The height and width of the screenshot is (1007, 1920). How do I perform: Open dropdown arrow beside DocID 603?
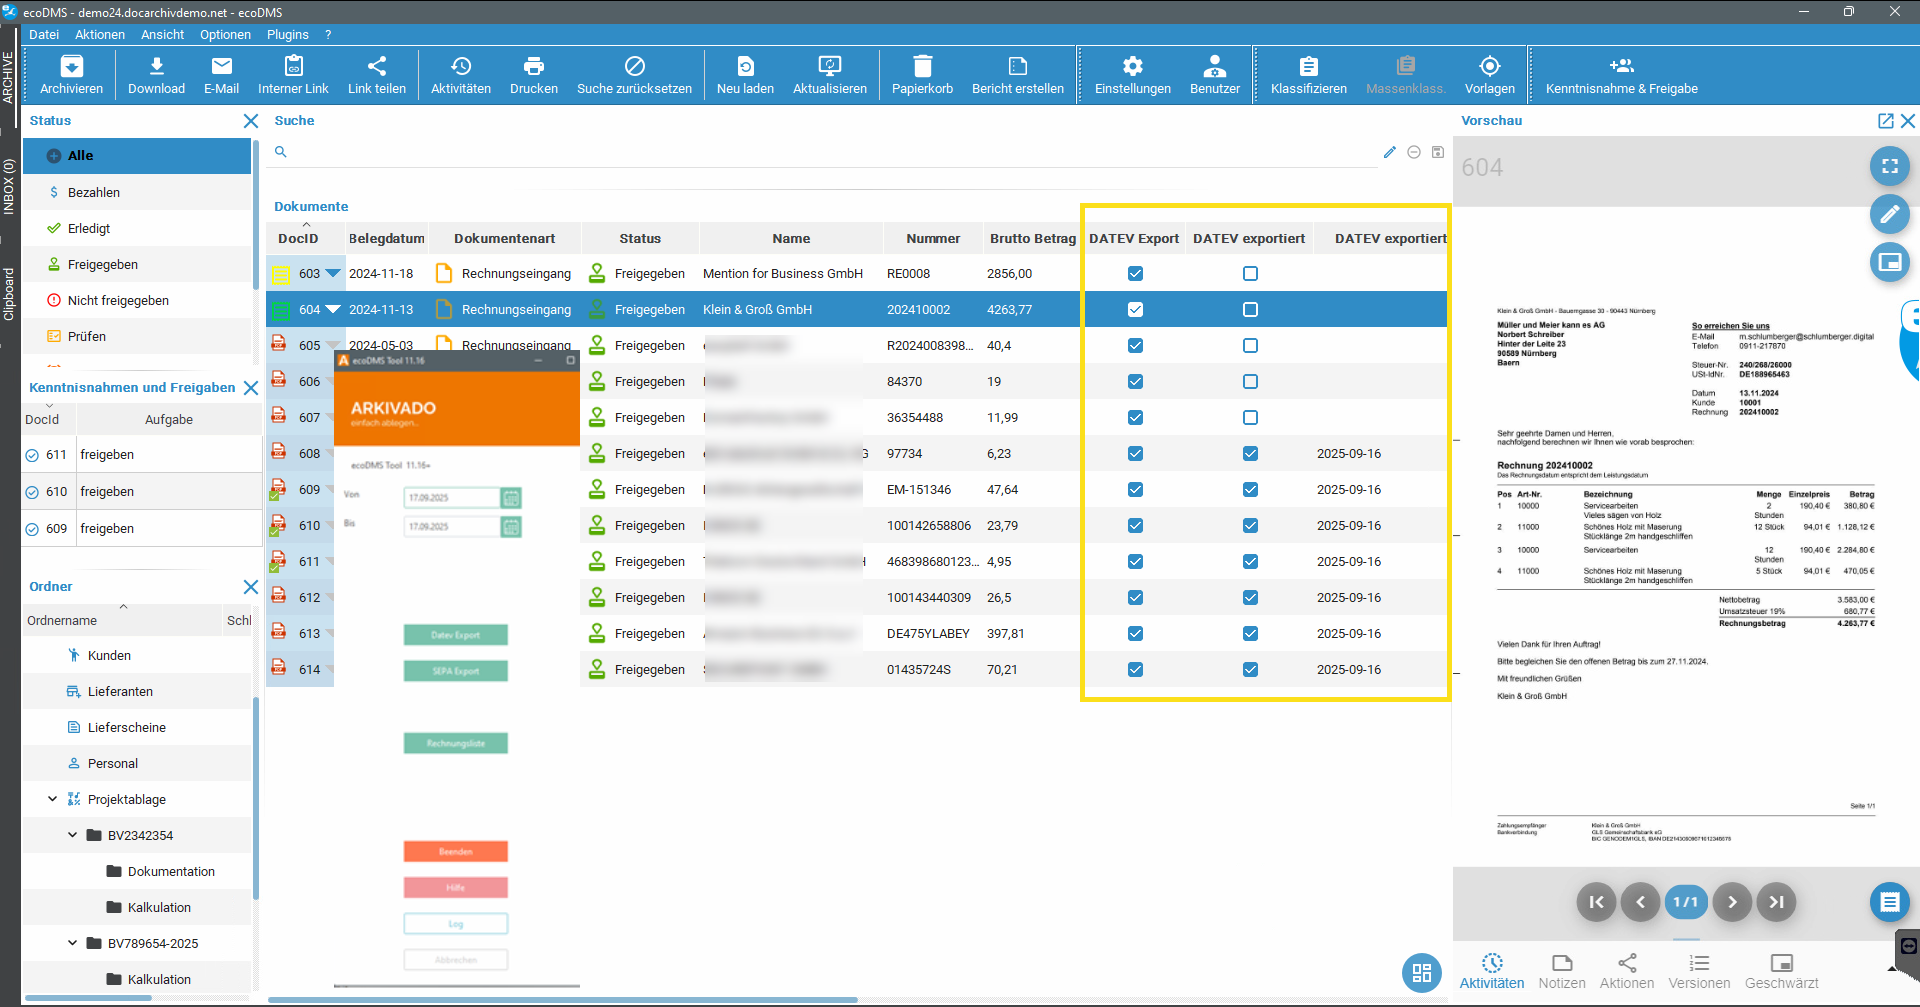click(x=333, y=273)
